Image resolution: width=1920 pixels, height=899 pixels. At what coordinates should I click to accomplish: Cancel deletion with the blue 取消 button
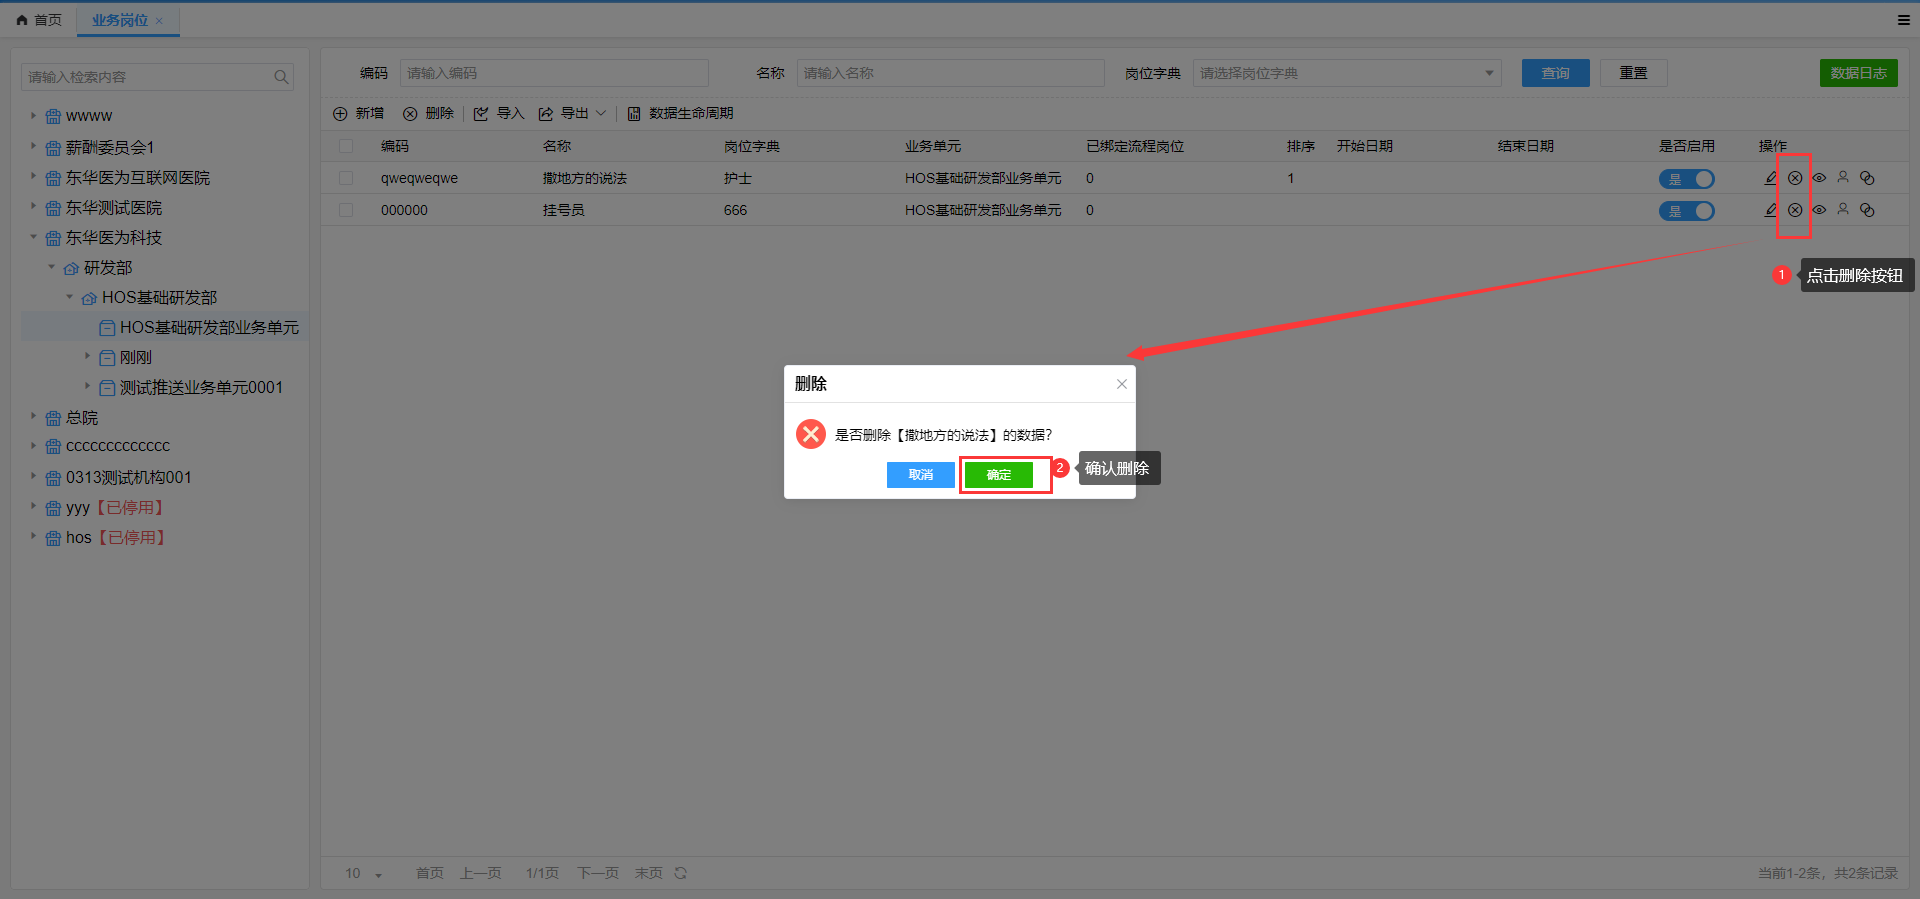pyautogui.click(x=920, y=475)
